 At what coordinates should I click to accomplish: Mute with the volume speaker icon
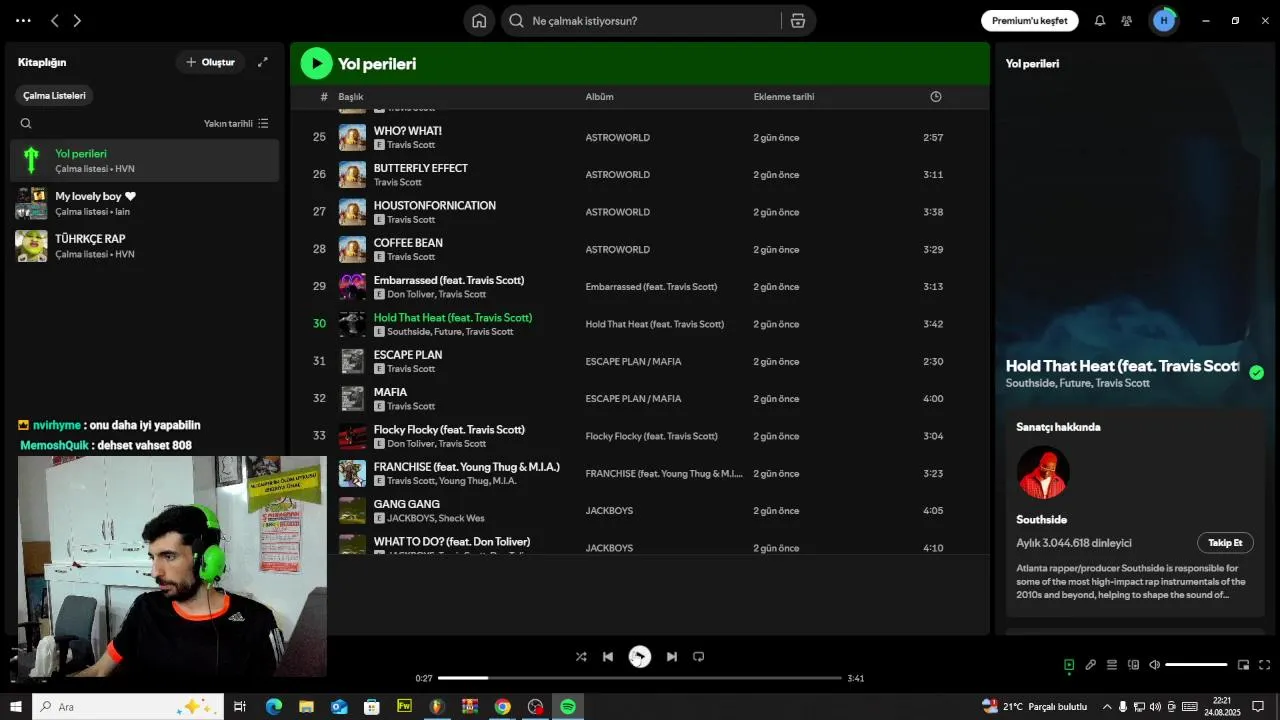(x=1155, y=665)
